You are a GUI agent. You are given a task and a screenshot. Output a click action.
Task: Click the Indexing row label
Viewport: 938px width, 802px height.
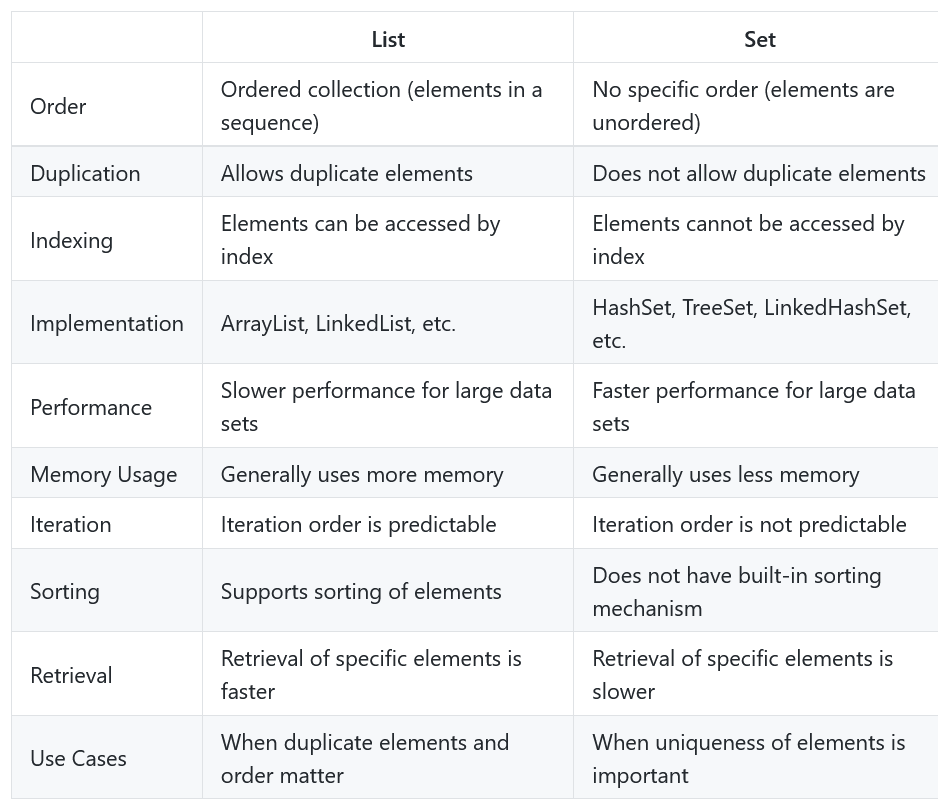point(71,240)
